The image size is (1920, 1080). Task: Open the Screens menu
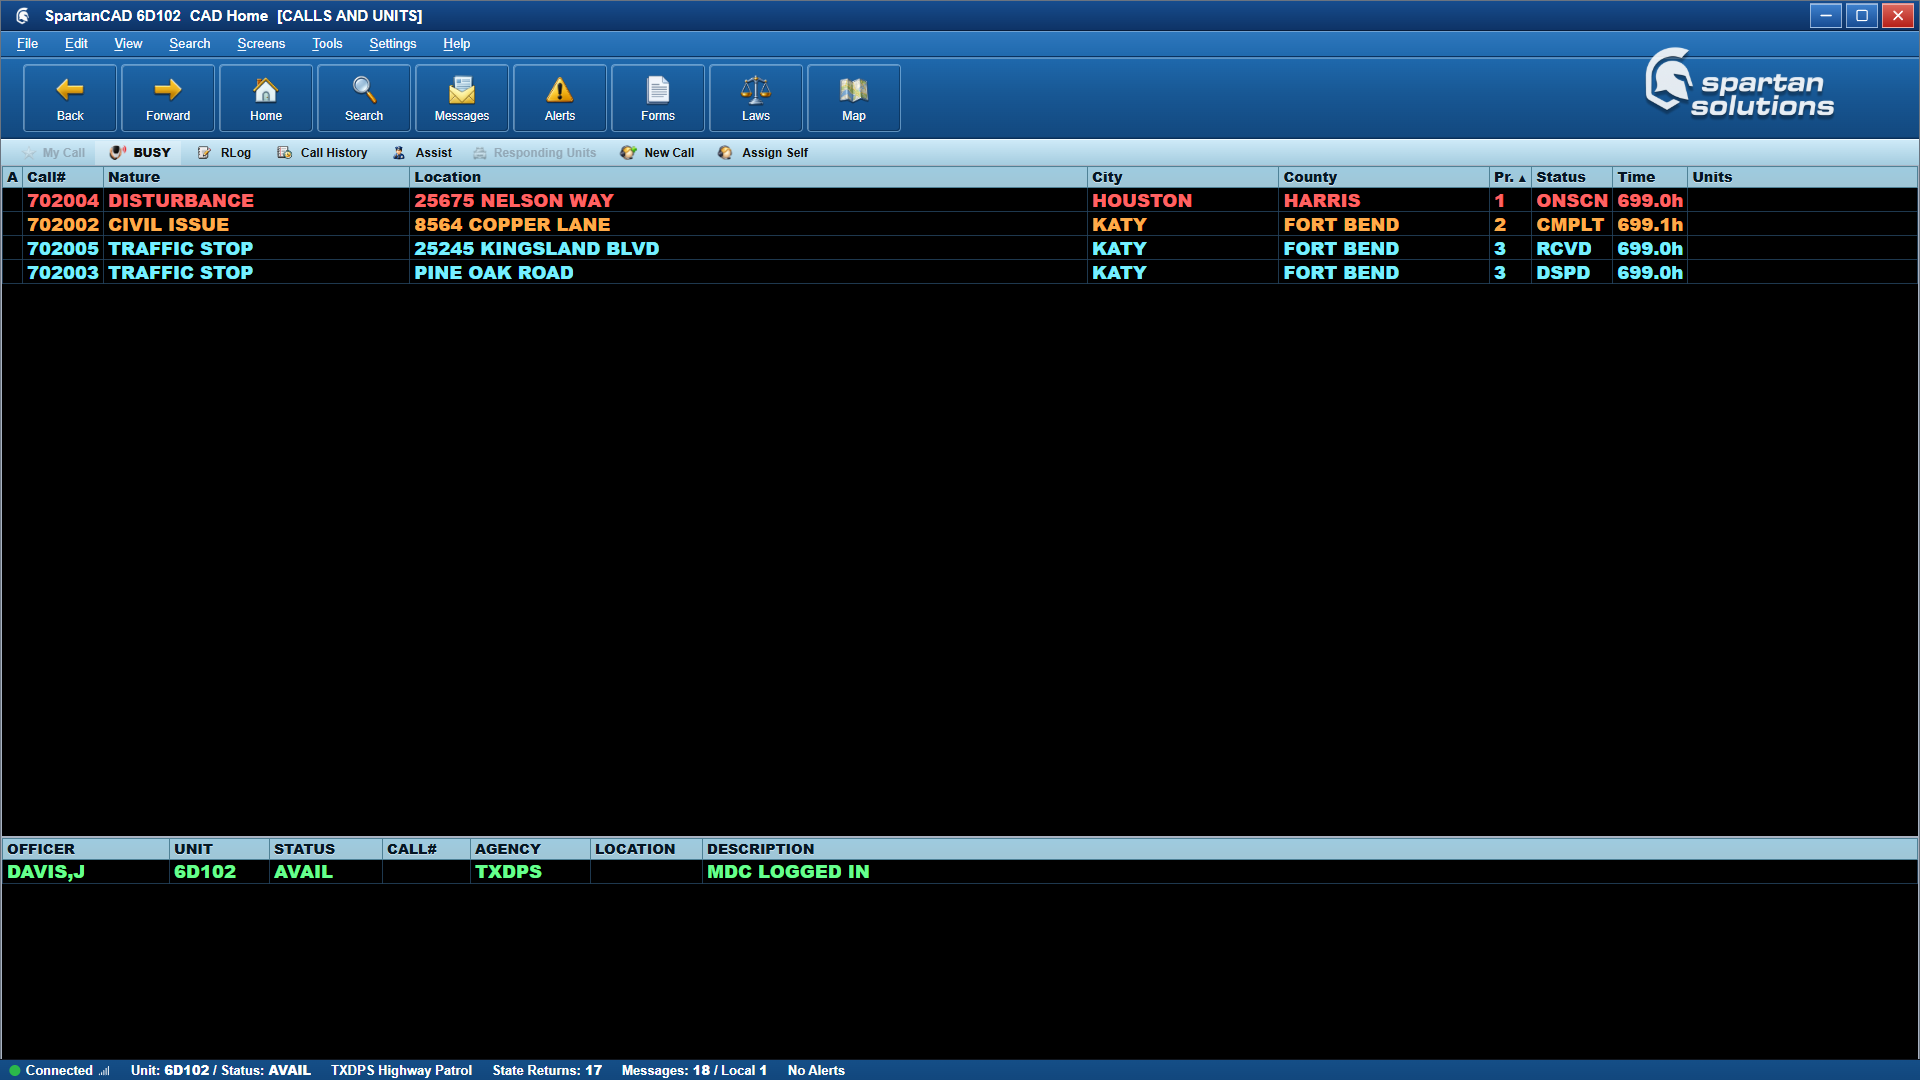click(261, 44)
